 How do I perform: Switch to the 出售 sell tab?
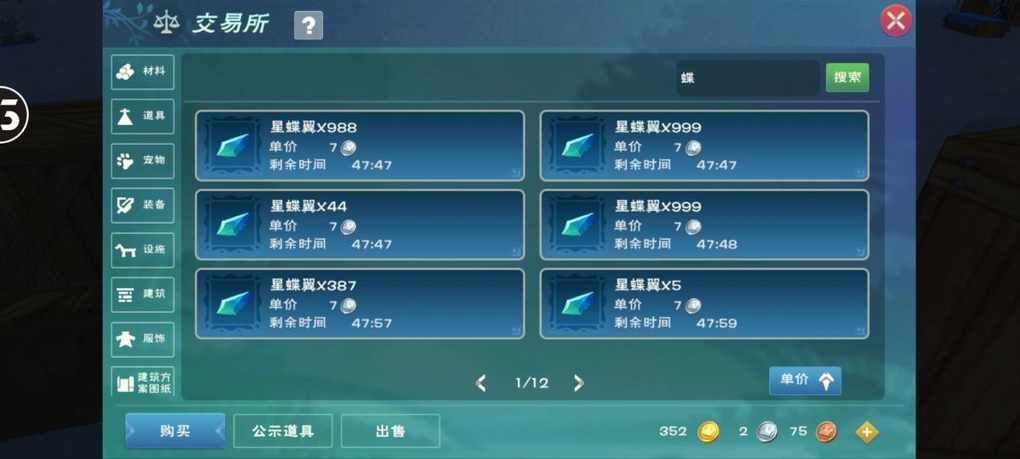390,431
